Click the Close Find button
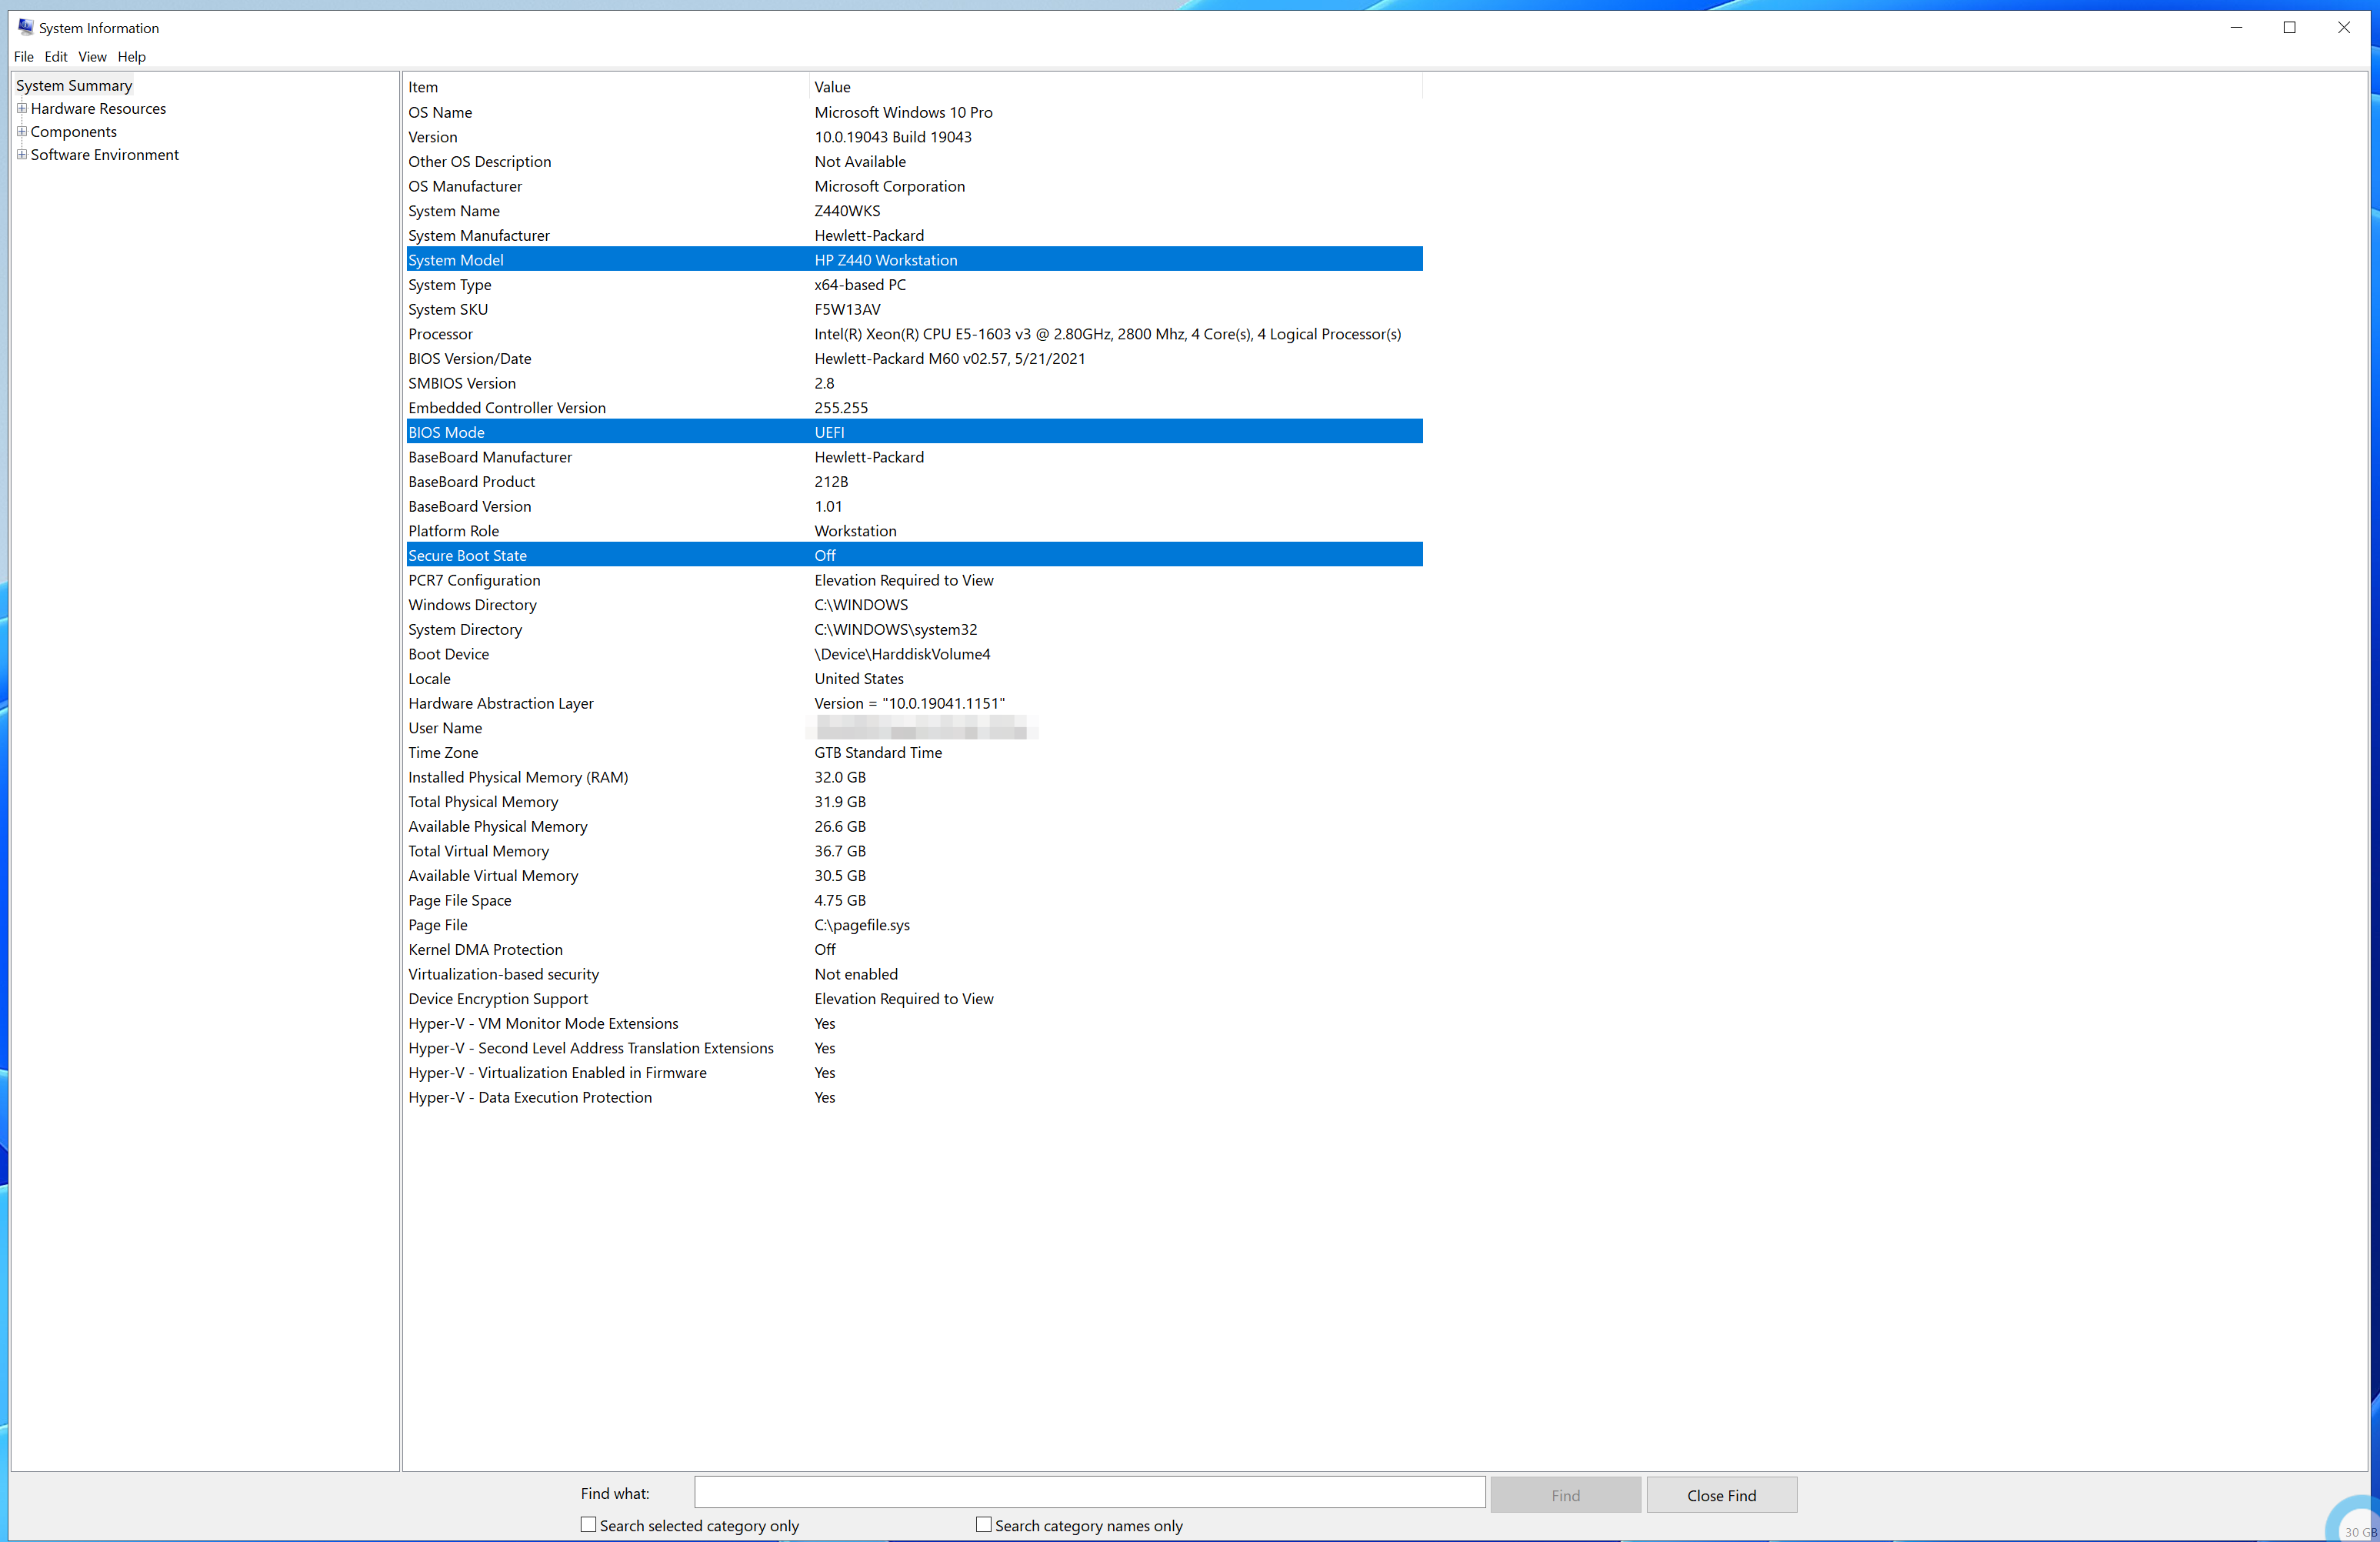 click(x=1721, y=1496)
